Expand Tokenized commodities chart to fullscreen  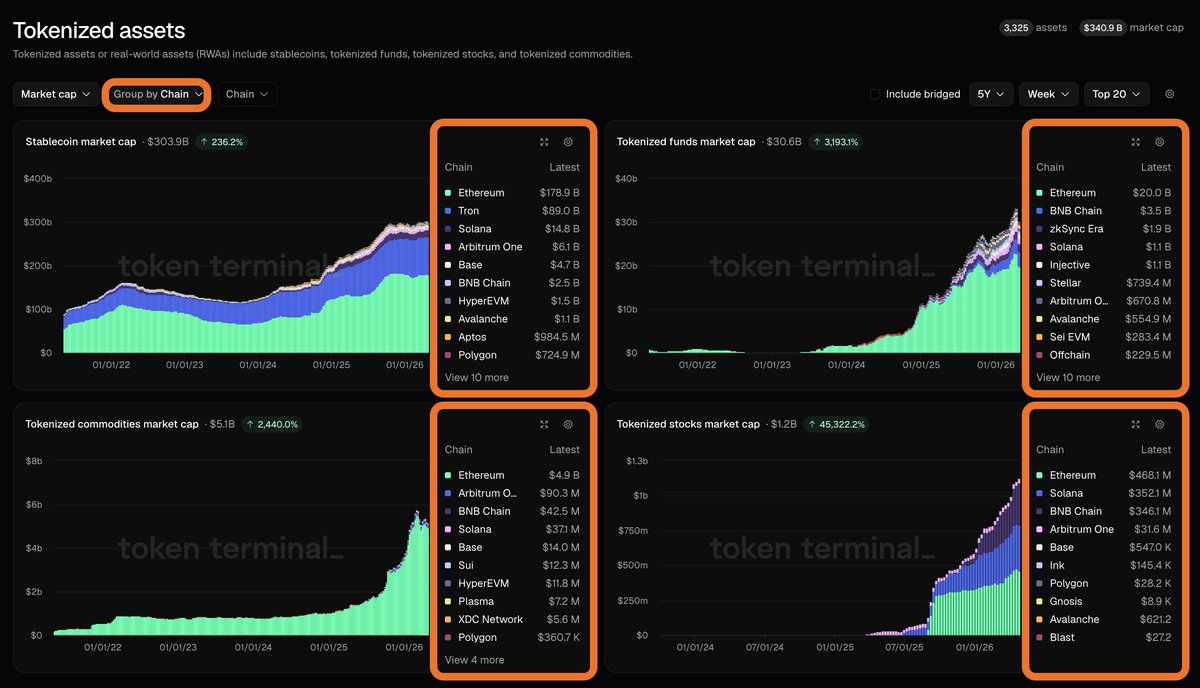click(x=544, y=424)
